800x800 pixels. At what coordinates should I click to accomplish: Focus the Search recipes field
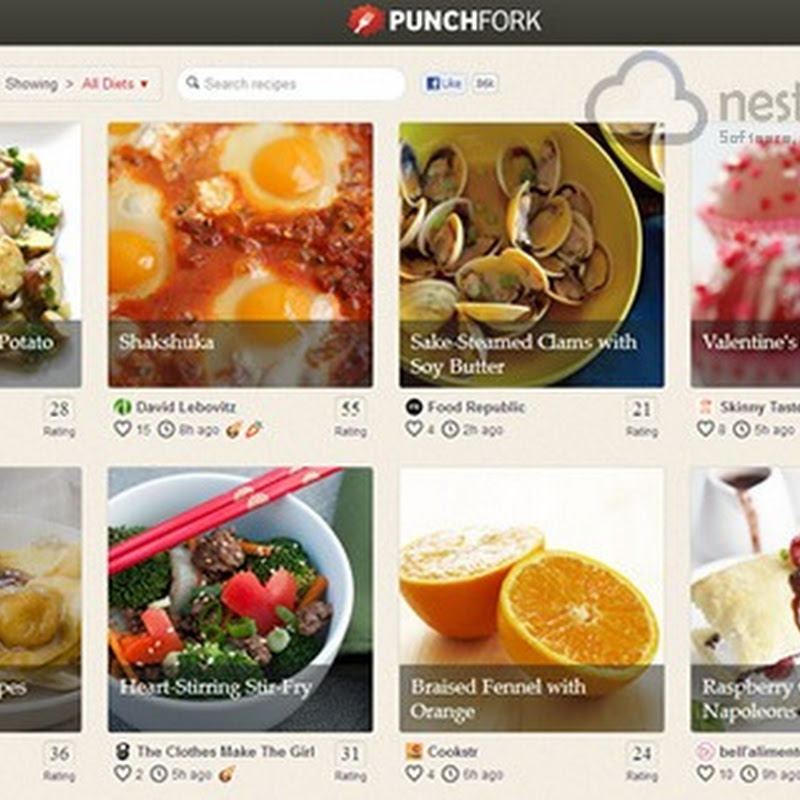point(291,83)
